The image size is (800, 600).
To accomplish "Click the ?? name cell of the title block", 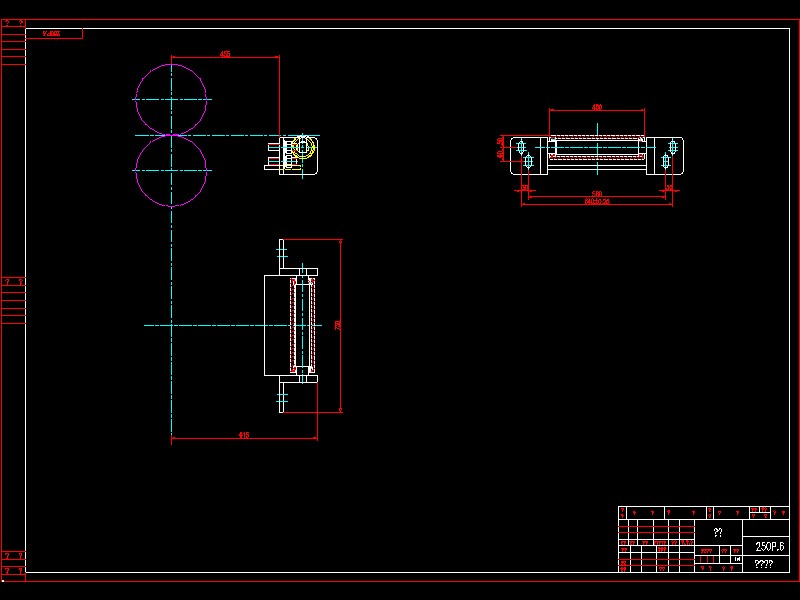I will (x=716, y=532).
